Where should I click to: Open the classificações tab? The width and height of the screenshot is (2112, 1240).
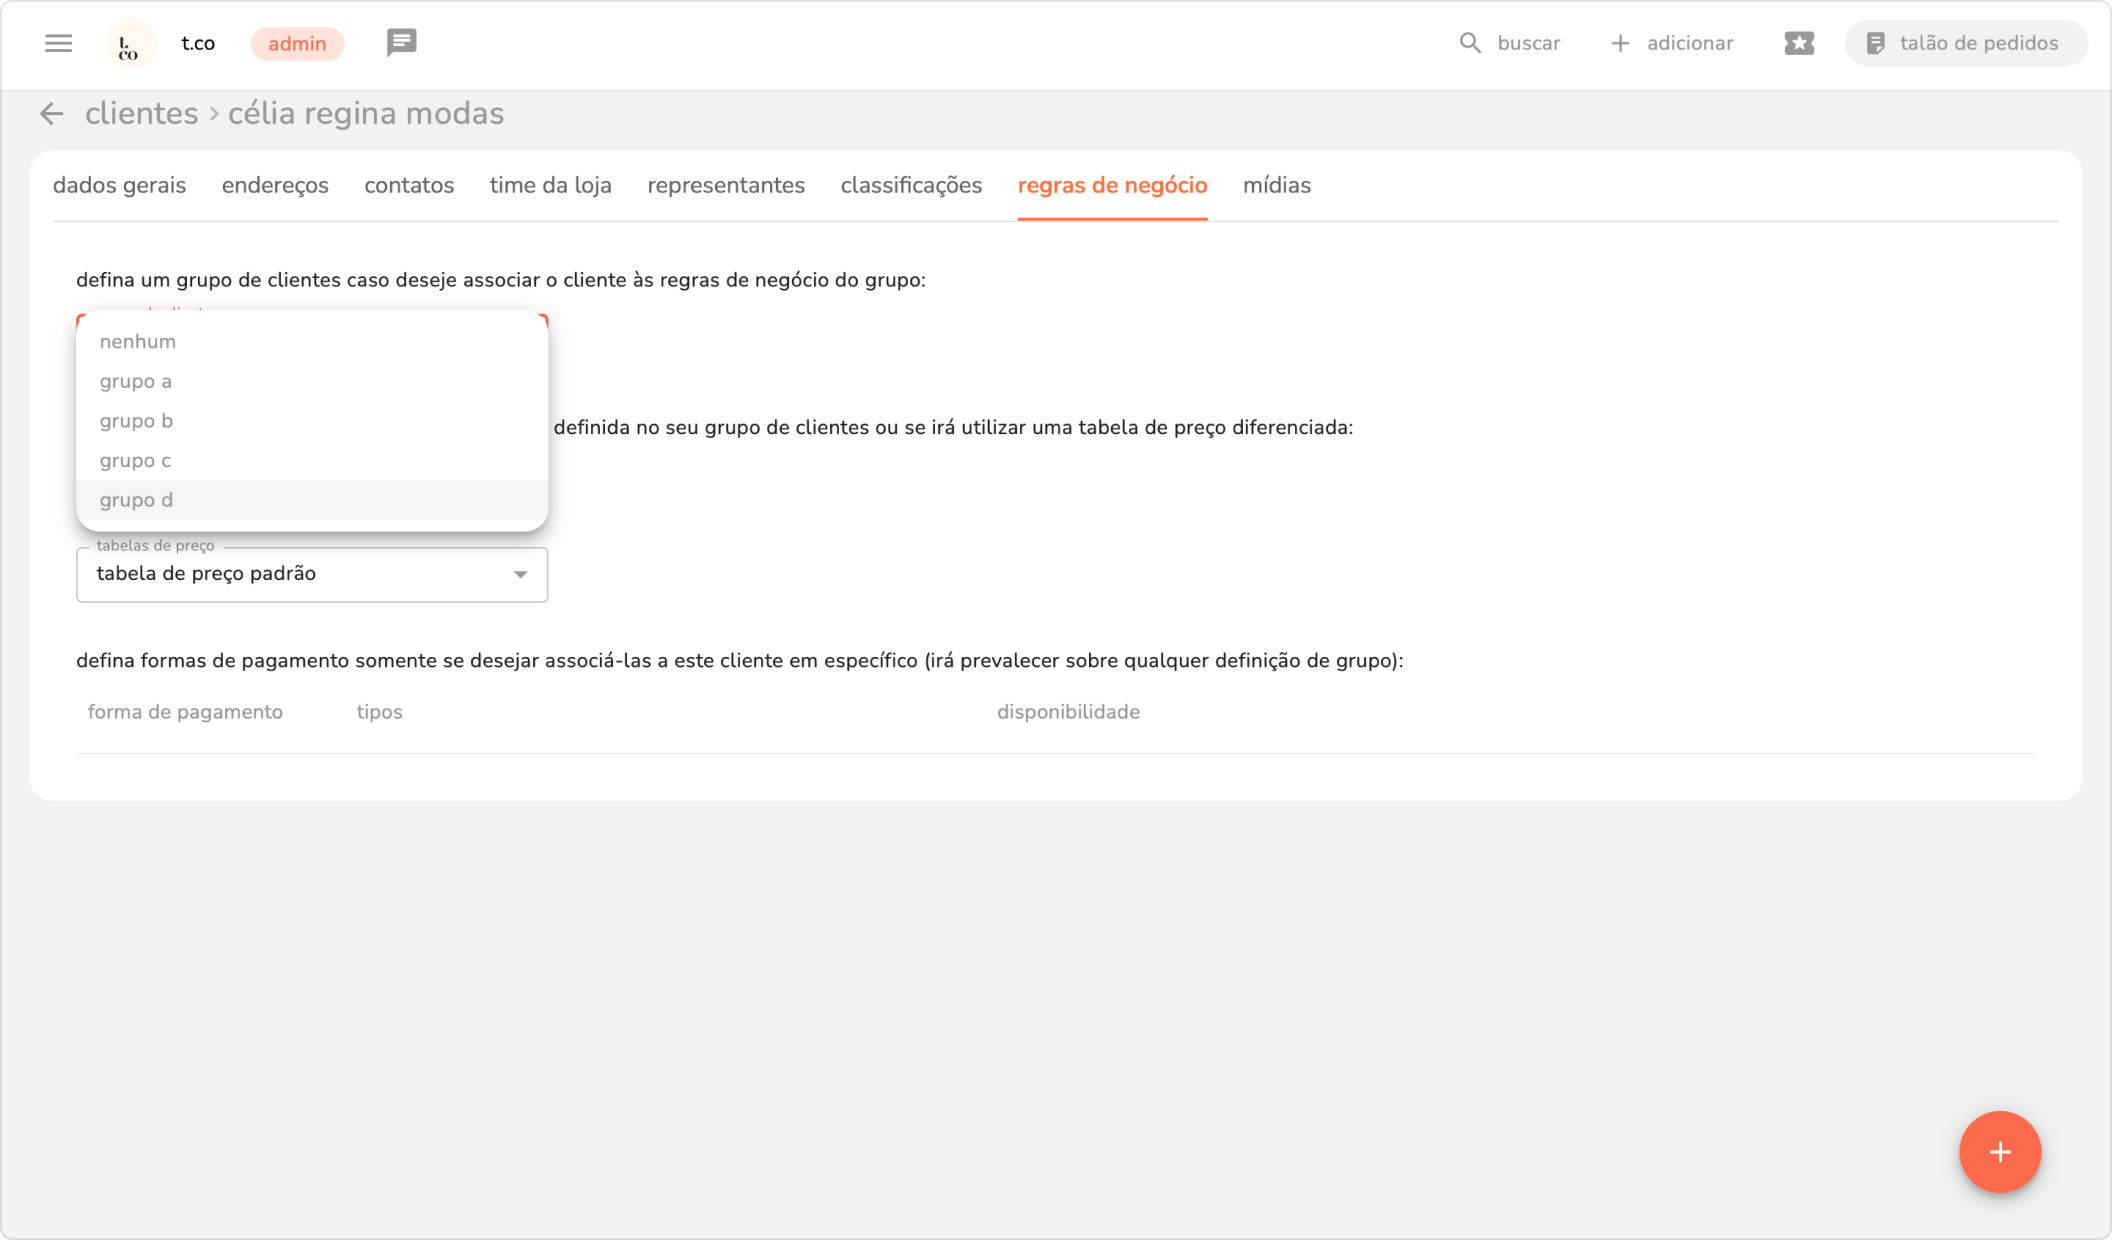point(910,186)
